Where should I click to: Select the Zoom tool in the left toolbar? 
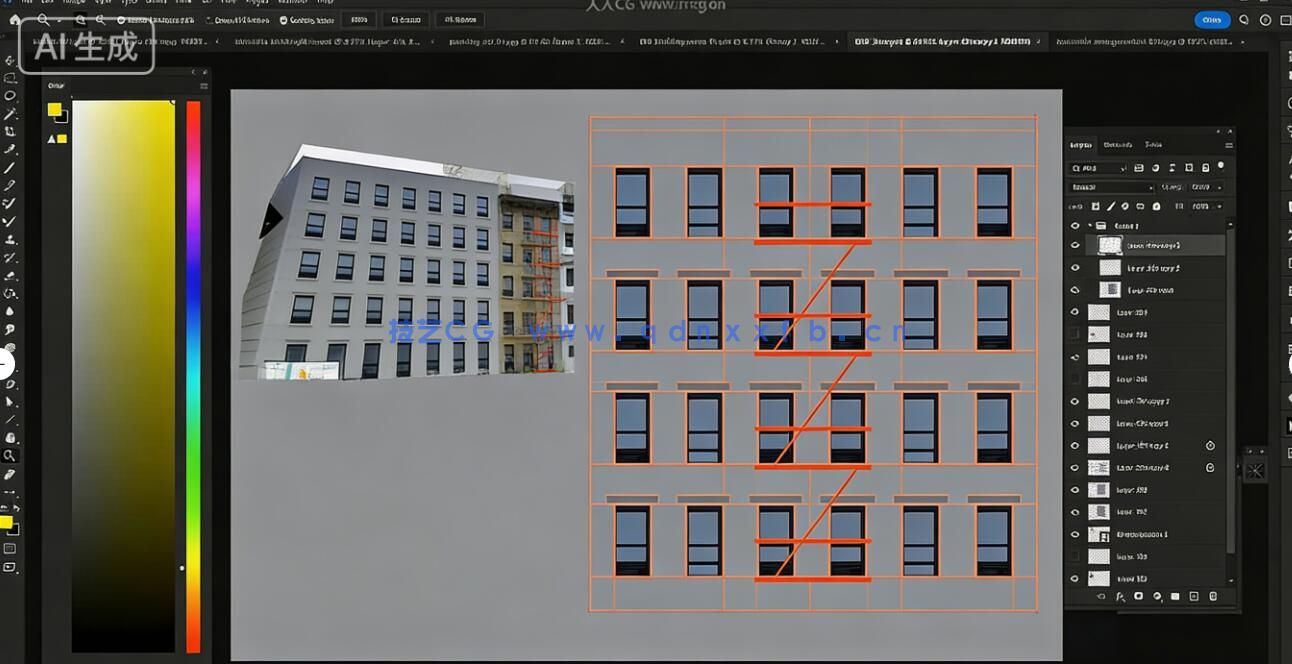click(x=10, y=456)
